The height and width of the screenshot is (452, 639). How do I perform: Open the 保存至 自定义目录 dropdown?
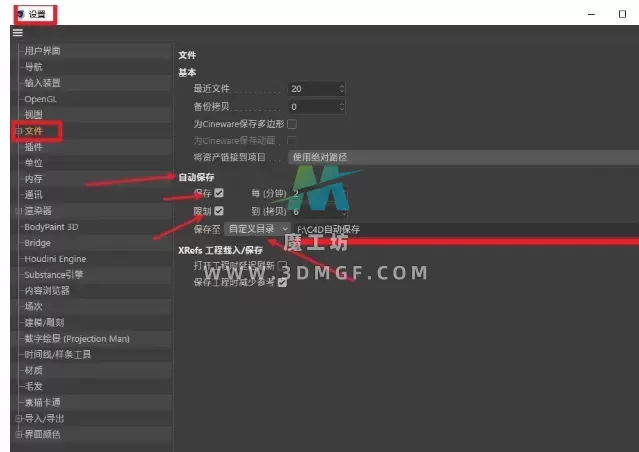click(258, 229)
